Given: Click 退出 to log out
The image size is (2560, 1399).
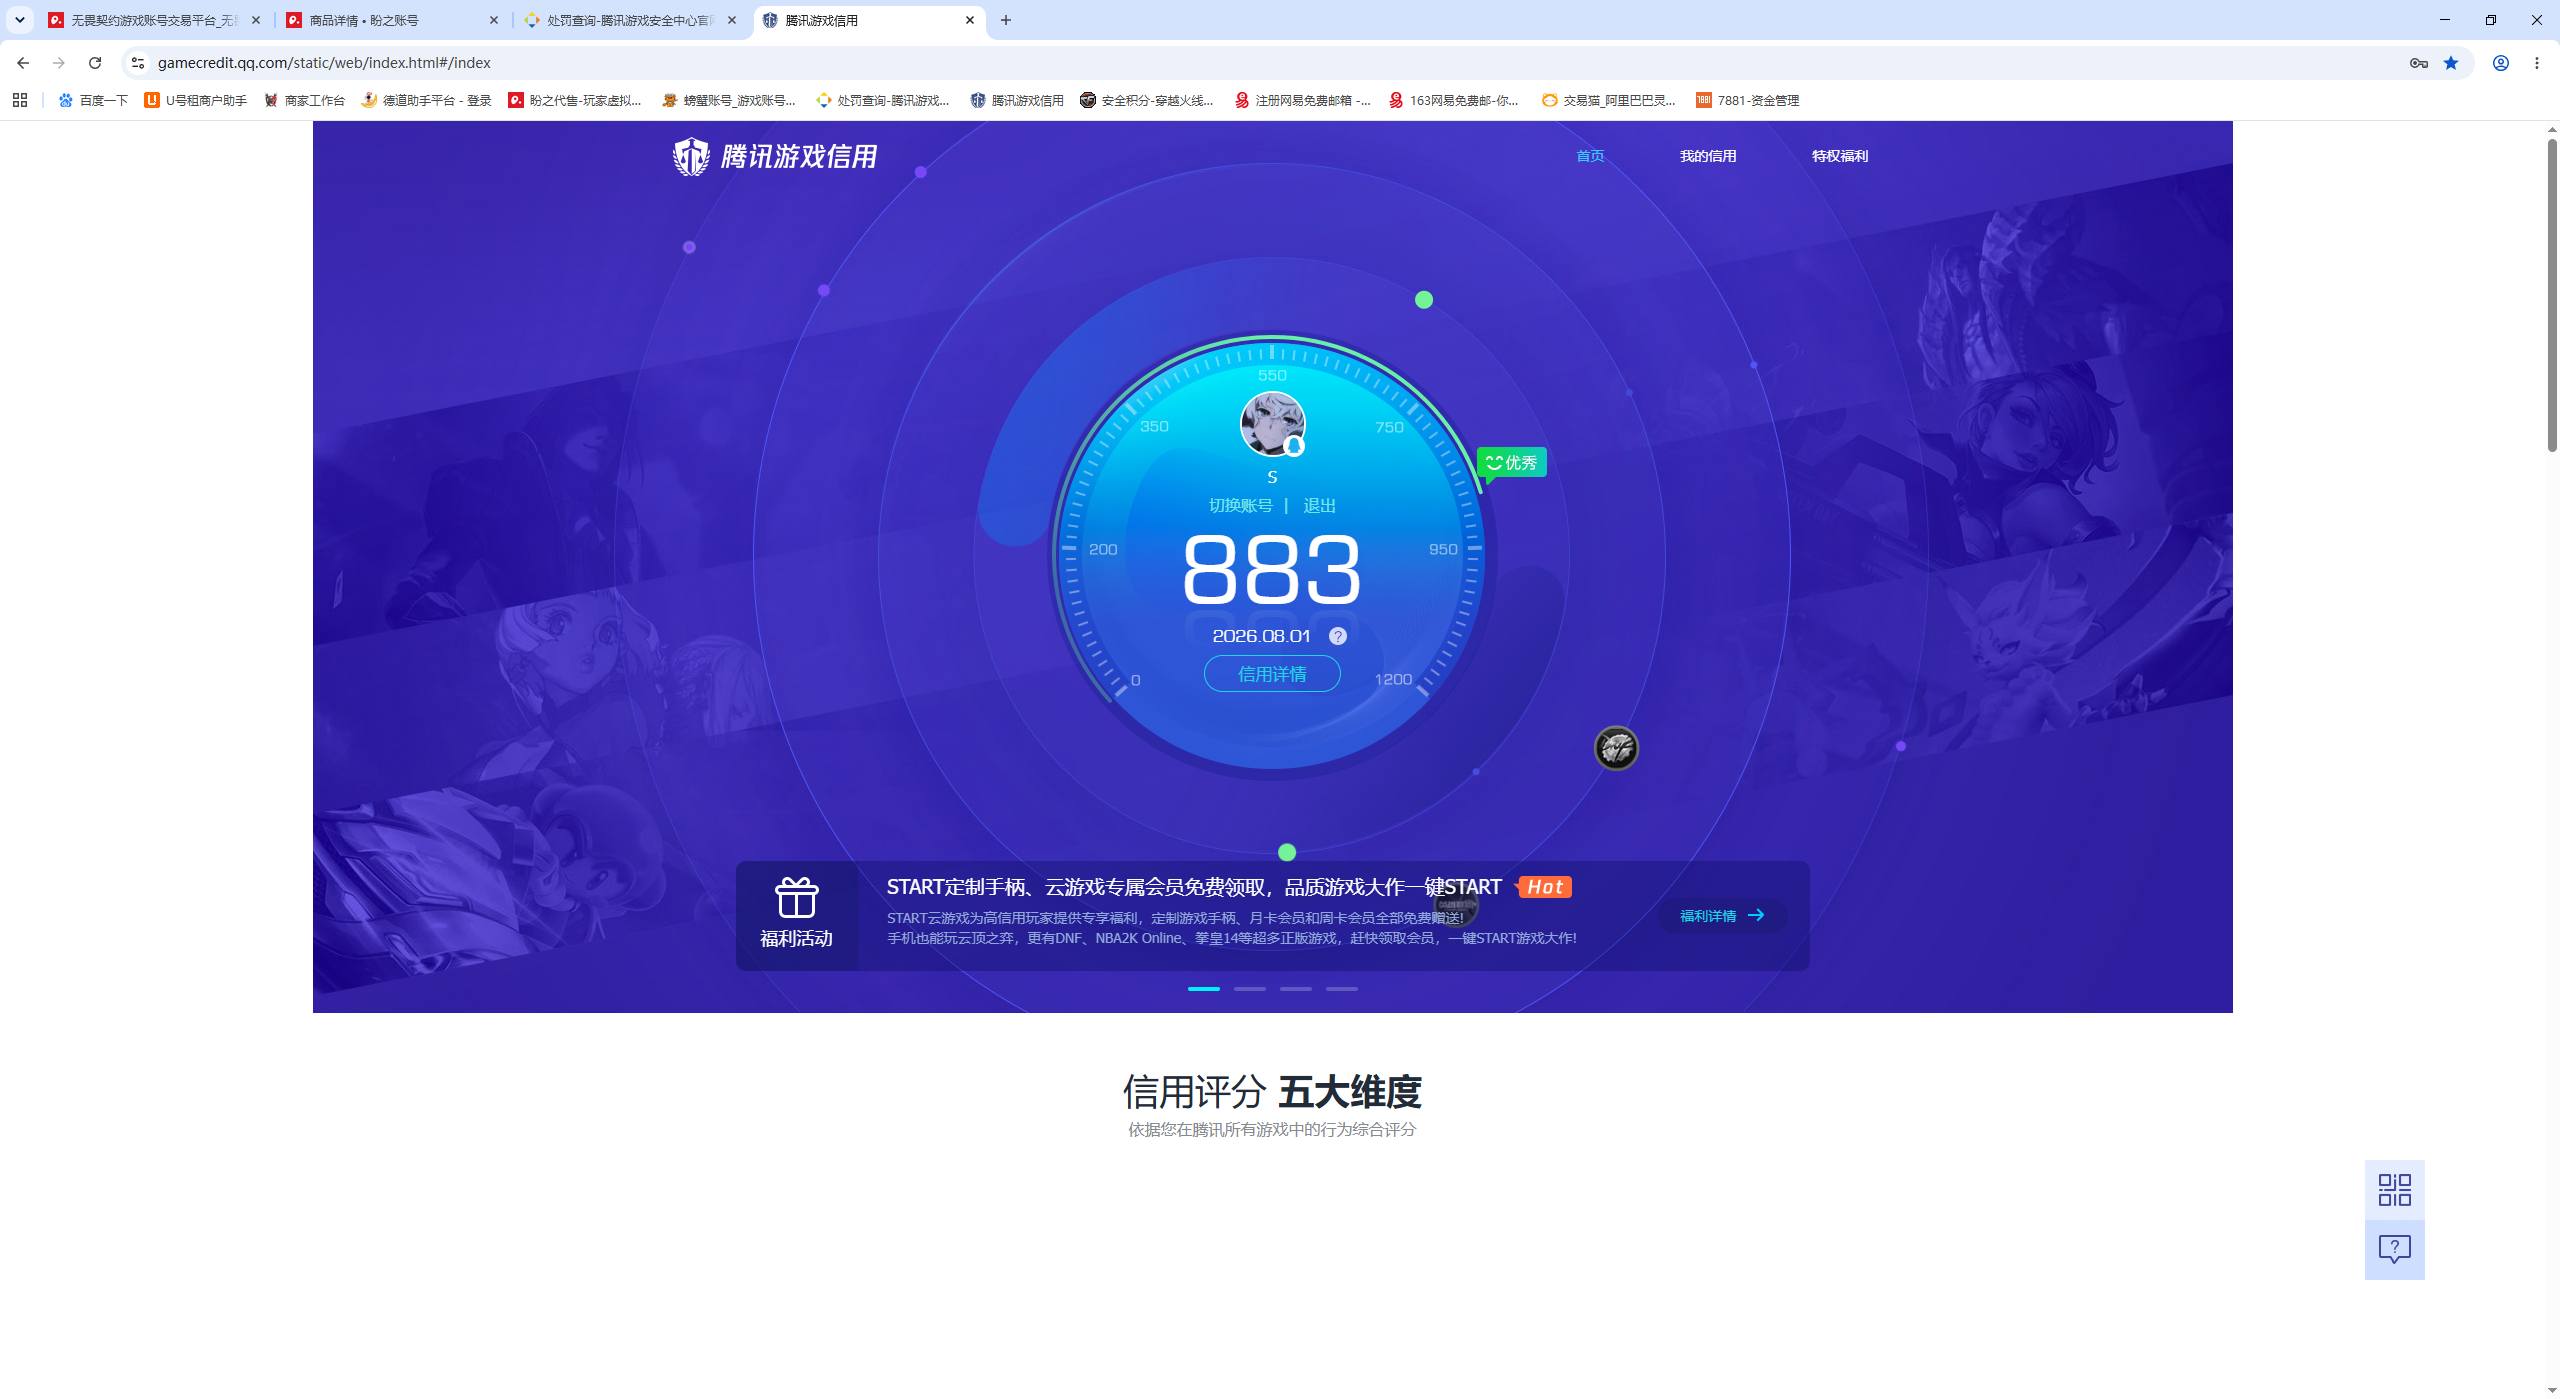Looking at the screenshot, I should (1320, 505).
